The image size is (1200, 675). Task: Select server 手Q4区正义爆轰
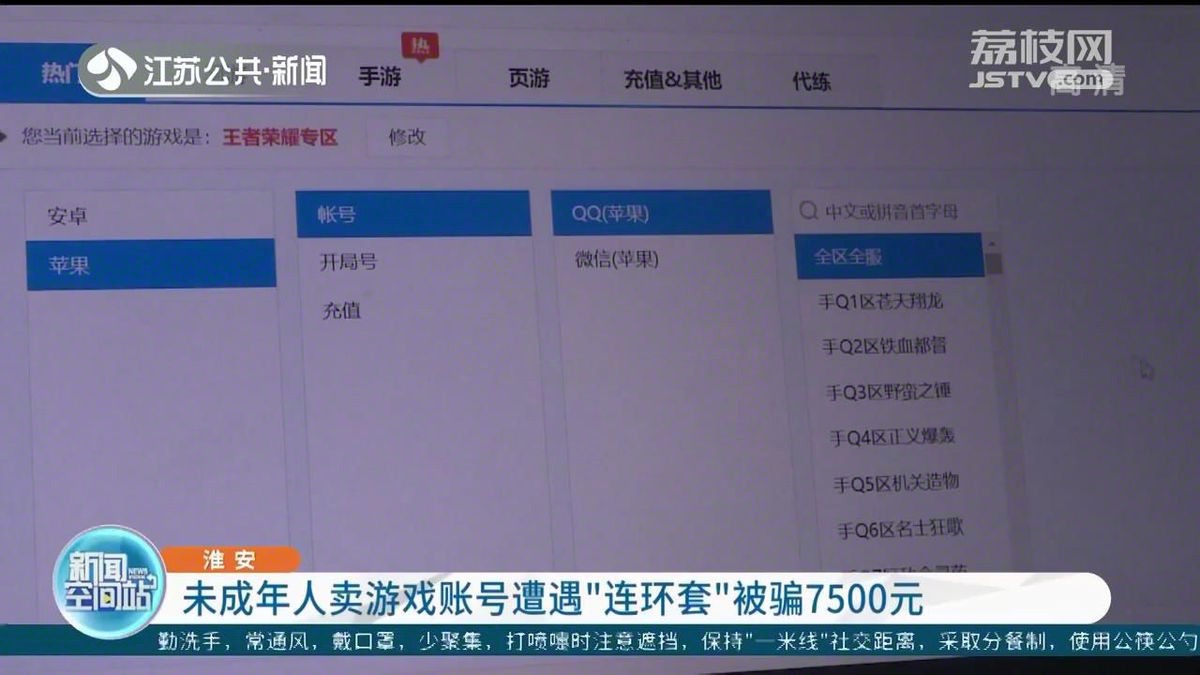pos(893,437)
